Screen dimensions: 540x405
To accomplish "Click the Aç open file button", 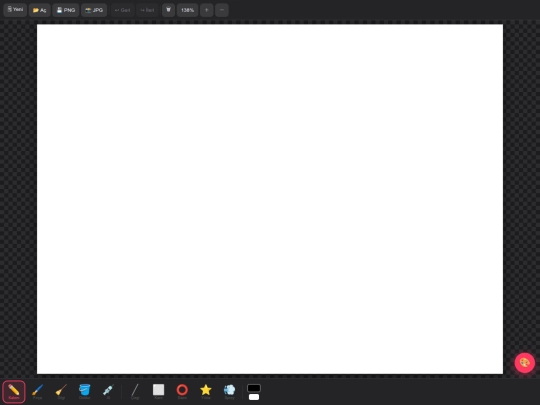I will 40,10.
